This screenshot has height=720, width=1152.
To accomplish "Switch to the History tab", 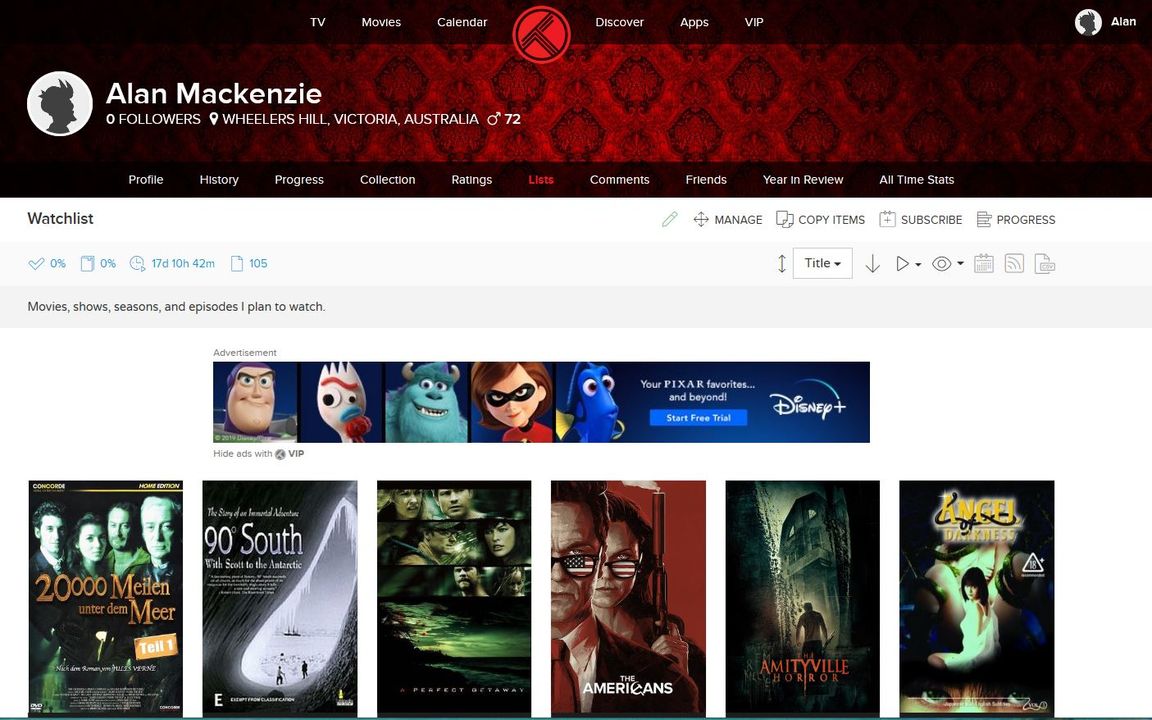I will click(219, 180).
